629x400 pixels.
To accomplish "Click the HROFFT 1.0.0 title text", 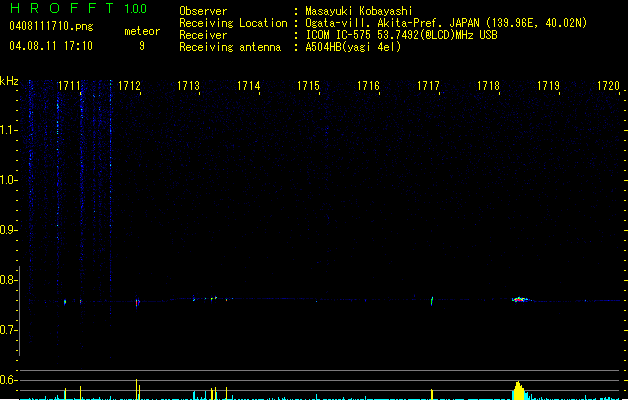I will pyautogui.click(x=78, y=8).
